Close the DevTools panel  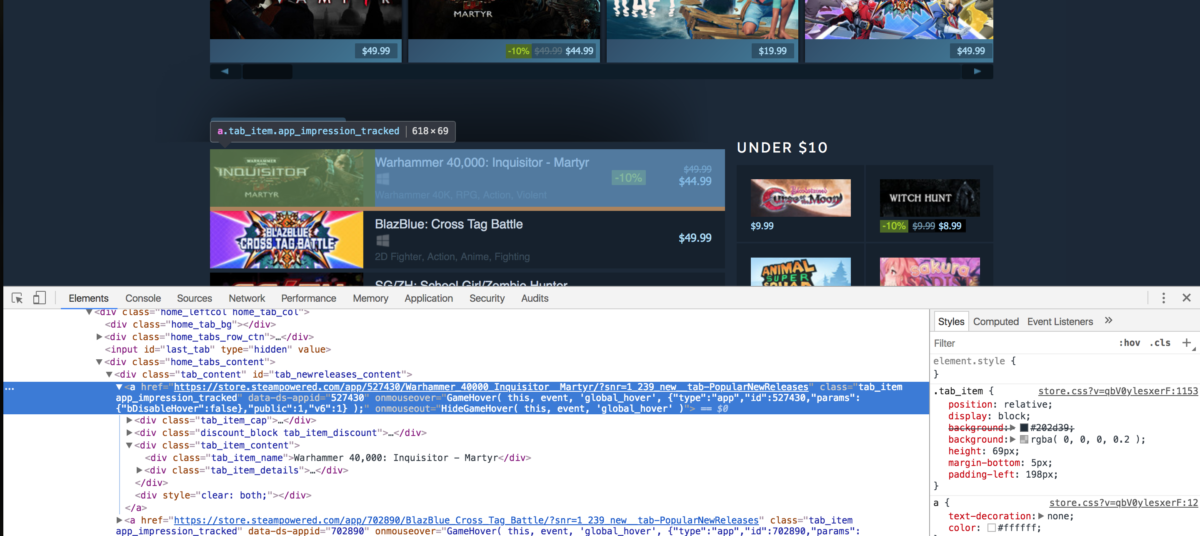tap(1186, 298)
